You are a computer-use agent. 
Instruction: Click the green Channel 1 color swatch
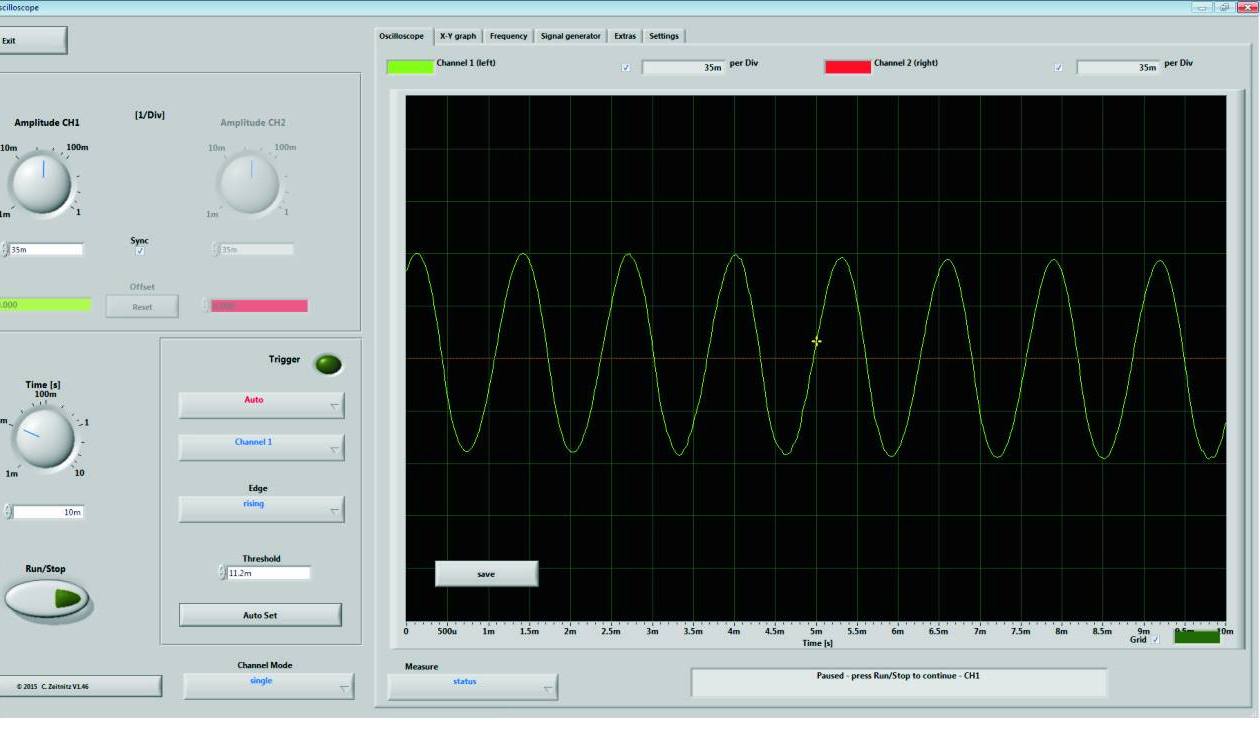(x=410, y=67)
